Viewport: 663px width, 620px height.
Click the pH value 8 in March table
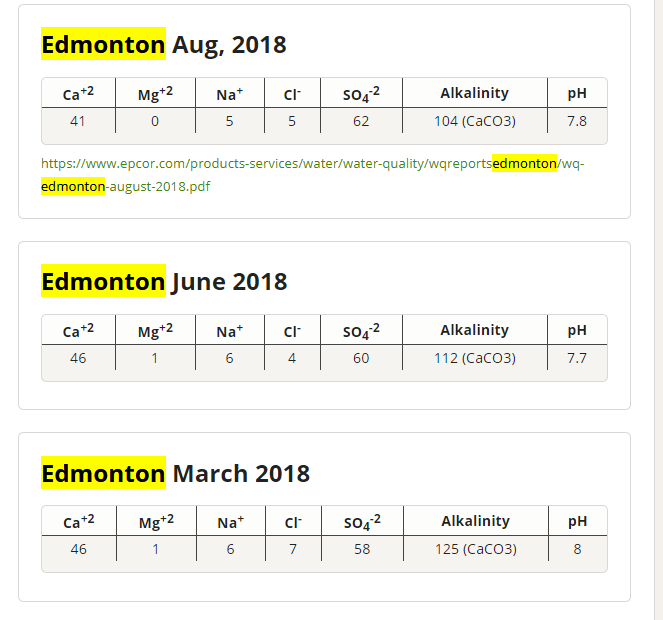[577, 549]
